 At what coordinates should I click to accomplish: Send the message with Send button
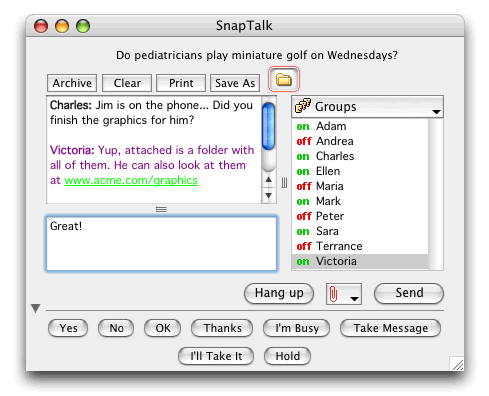[409, 293]
